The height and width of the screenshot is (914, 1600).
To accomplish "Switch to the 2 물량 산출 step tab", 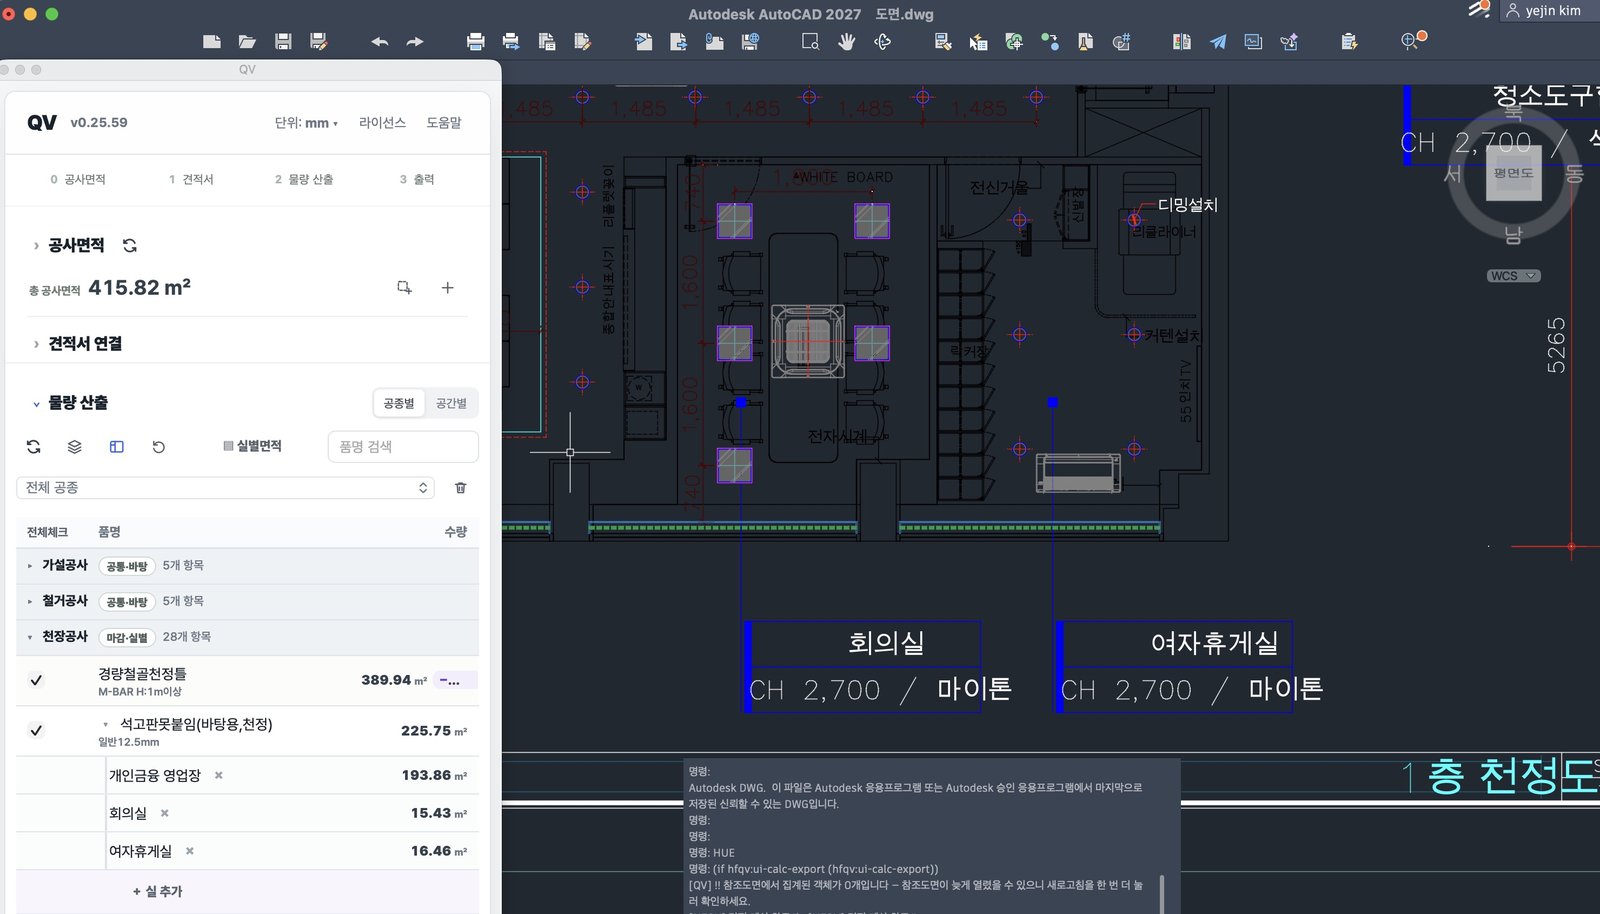I will (304, 180).
